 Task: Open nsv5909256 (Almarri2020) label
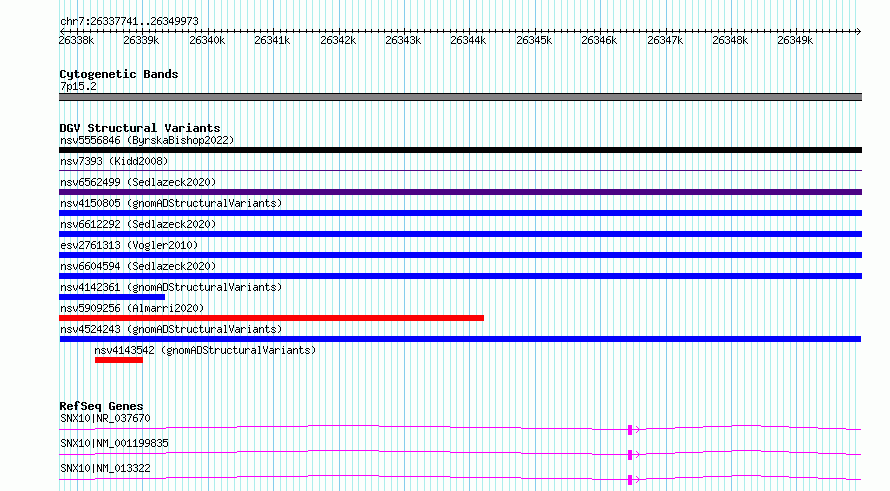(132, 308)
